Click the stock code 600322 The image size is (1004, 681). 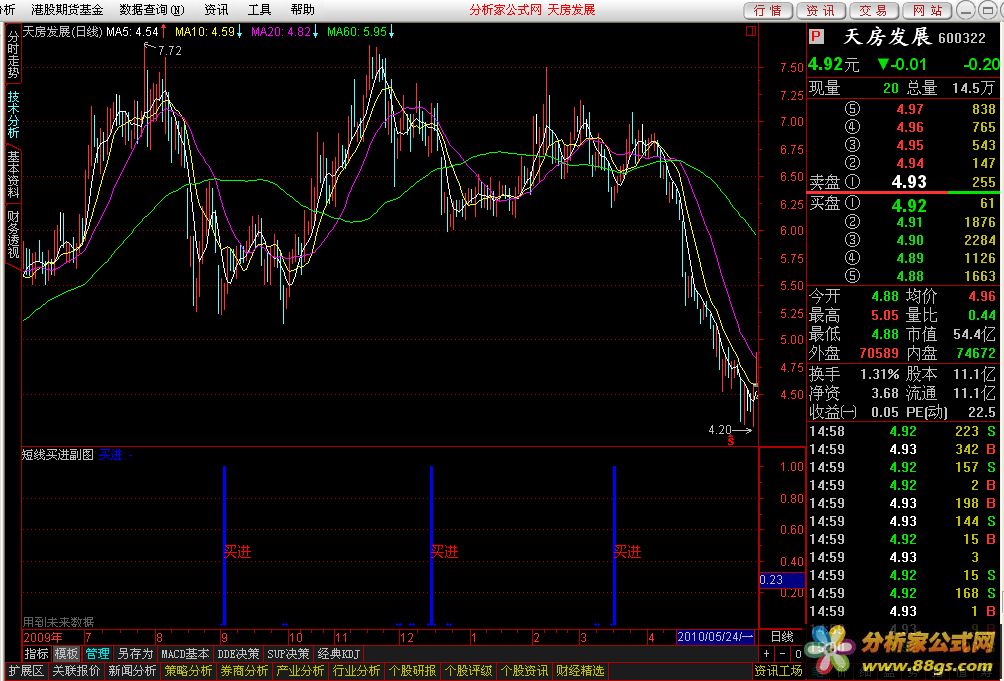tap(962, 38)
